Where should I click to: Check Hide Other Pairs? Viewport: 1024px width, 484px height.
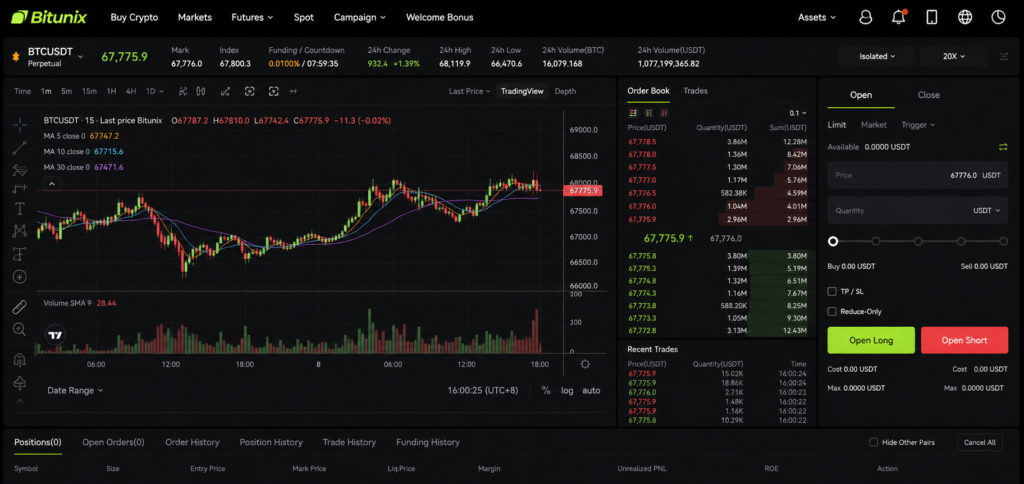pos(873,442)
